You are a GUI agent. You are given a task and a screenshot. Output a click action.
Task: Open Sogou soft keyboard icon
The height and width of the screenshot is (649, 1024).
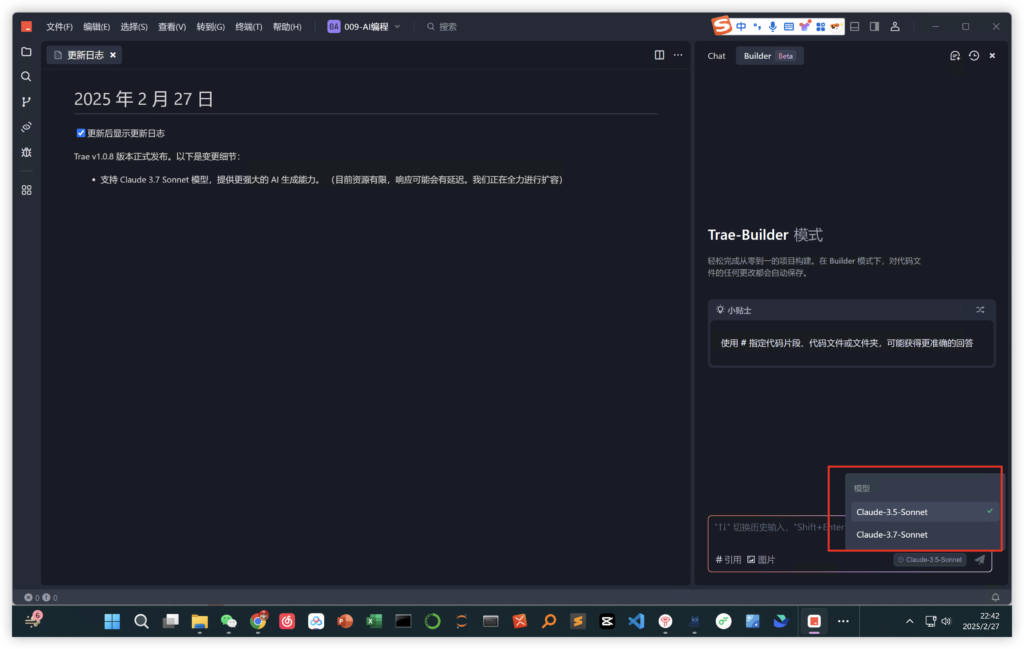click(788, 26)
